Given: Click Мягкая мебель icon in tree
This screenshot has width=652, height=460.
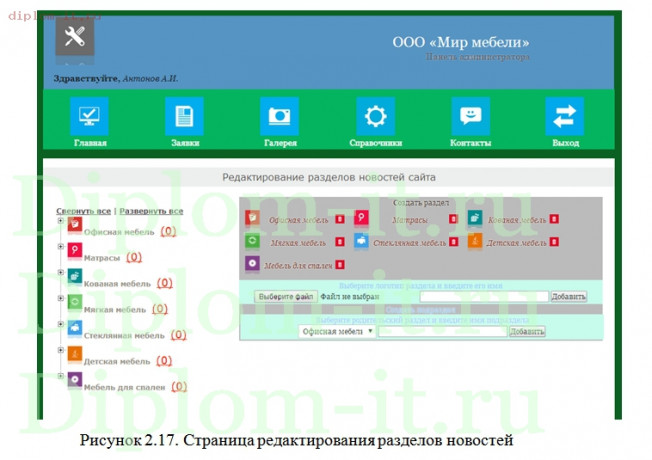Looking at the screenshot, I should pyautogui.click(x=75, y=302).
